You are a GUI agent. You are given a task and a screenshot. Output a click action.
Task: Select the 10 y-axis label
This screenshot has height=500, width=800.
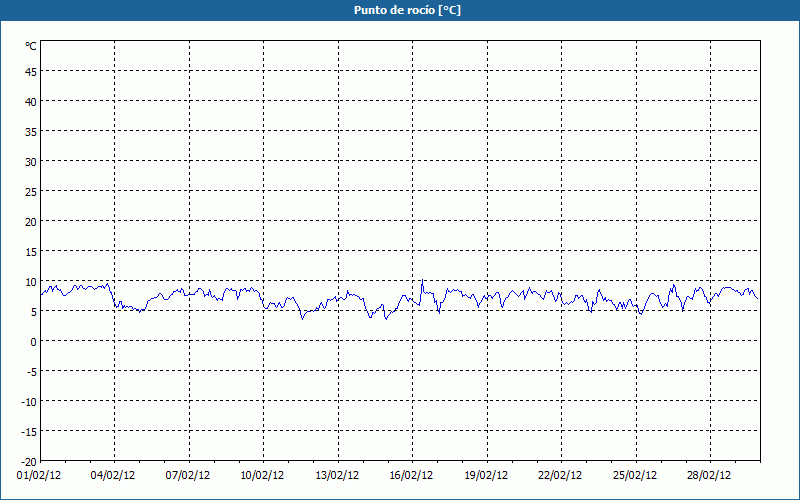pyautogui.click(x=31, y=282)
